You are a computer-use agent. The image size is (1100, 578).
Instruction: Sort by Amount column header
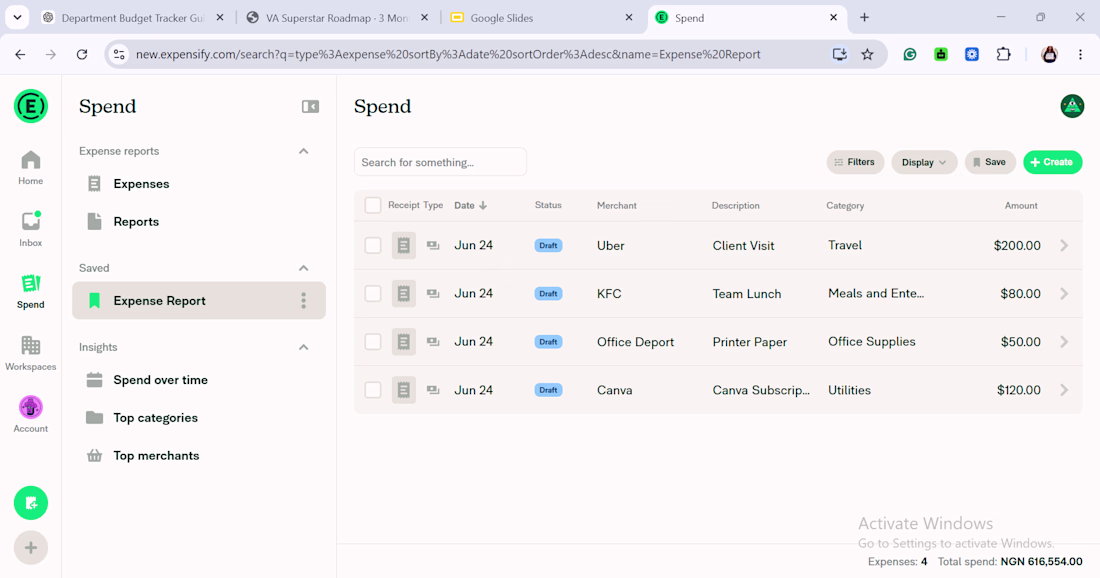[x=1021, y=206]
